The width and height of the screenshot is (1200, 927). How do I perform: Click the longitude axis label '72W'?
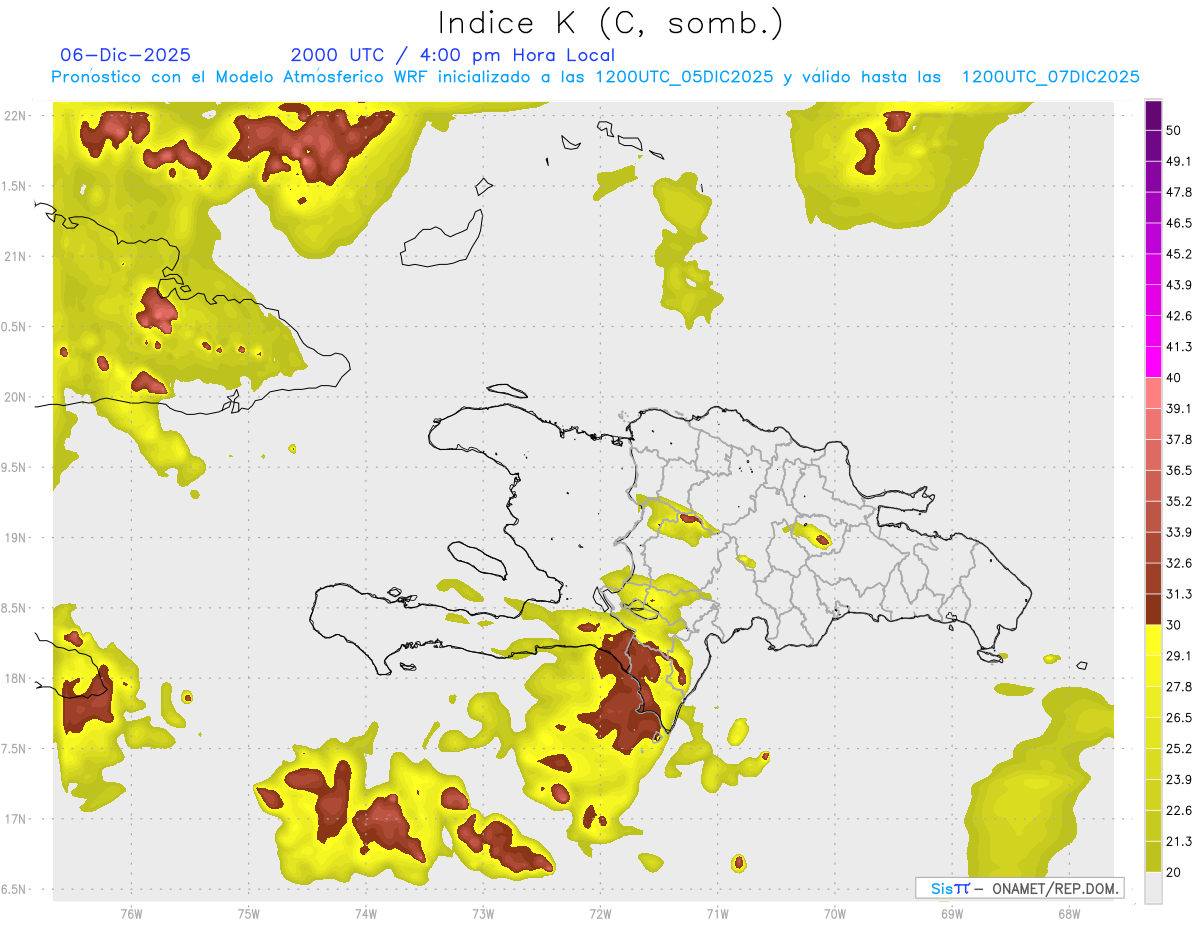(600, 913)
